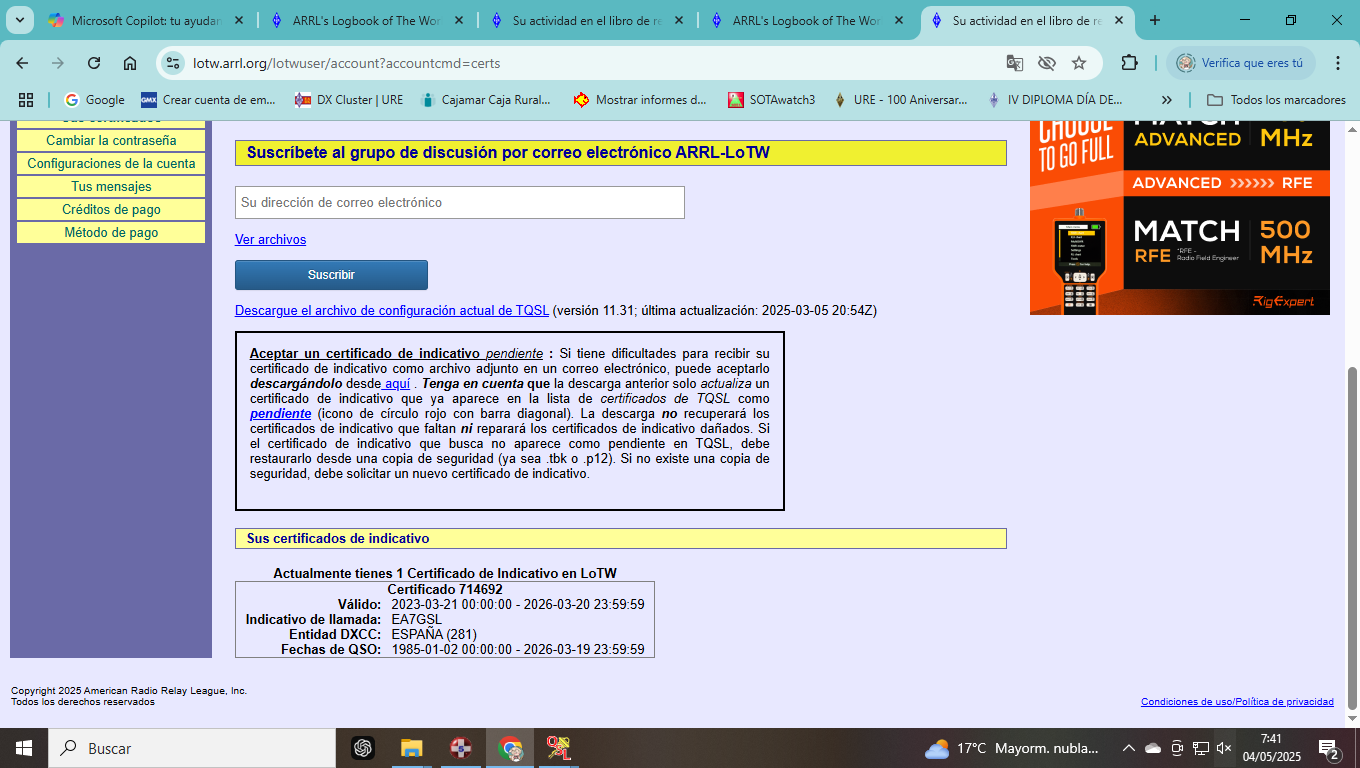The width and height of the screenshot is (1360, 768).
Task: Open ChatGPT from the taskbar
Action: tap(363, 748)
